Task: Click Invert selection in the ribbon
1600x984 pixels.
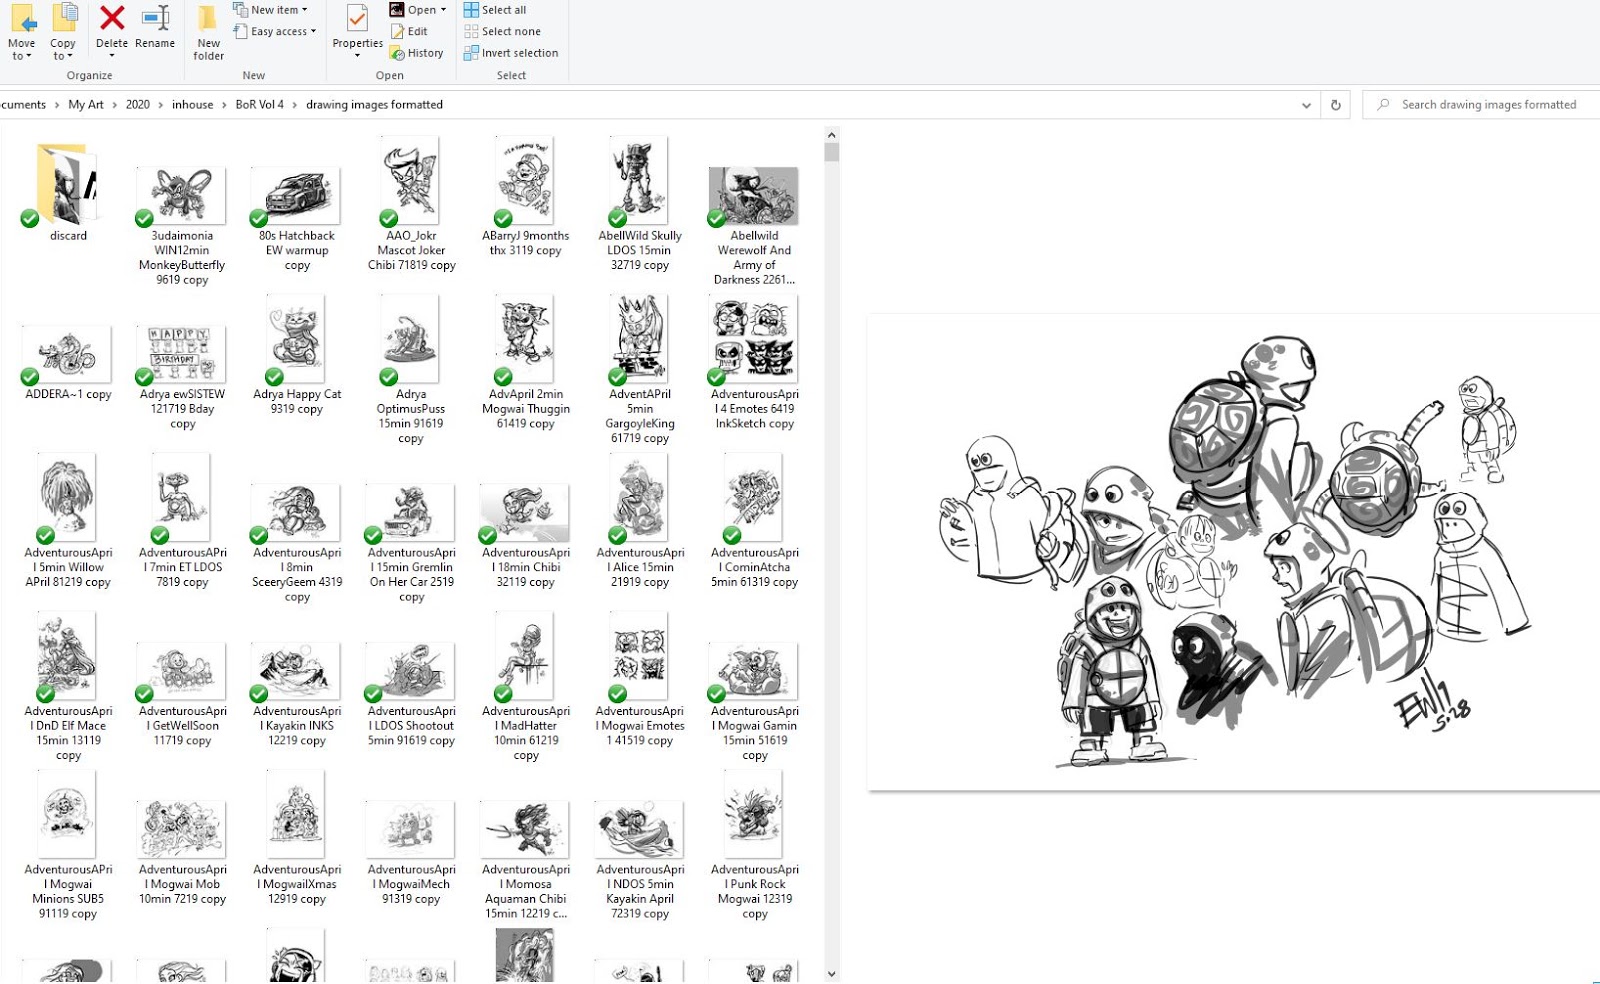Action: (511, 53)
